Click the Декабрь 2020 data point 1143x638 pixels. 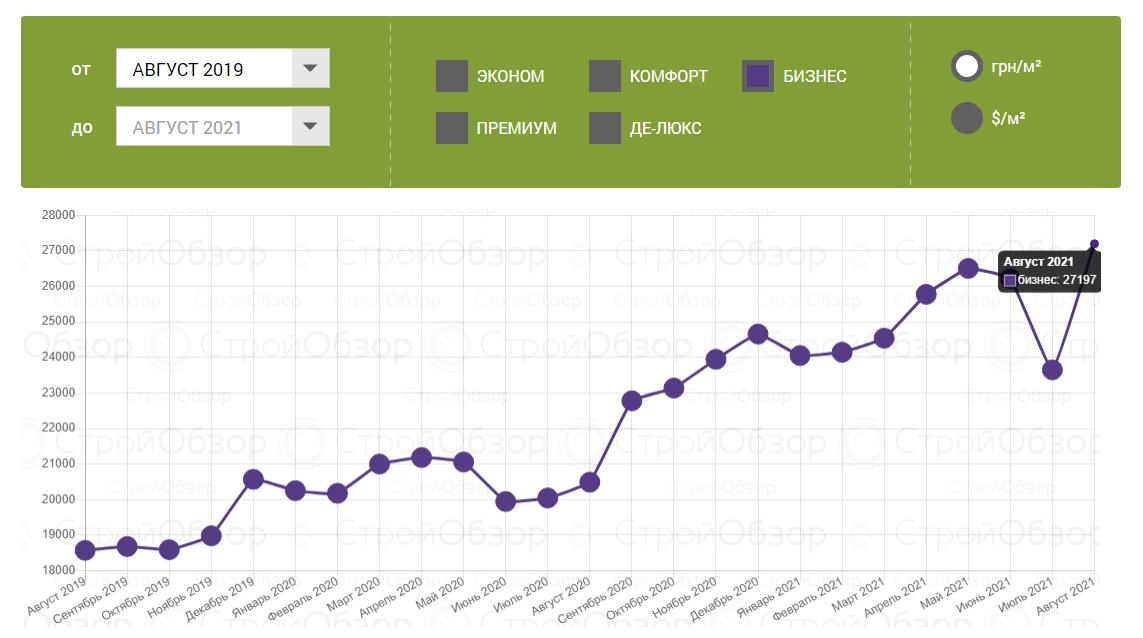[x=758, y=334]
